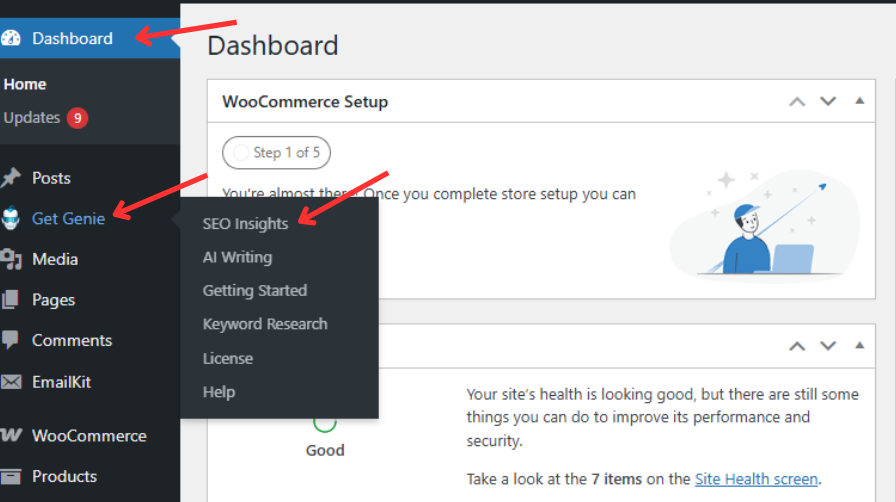The width and height of the screenshot is (896, 502).
Task: Collapse the WooCommerce Setup panel
Action: point(859,101)
